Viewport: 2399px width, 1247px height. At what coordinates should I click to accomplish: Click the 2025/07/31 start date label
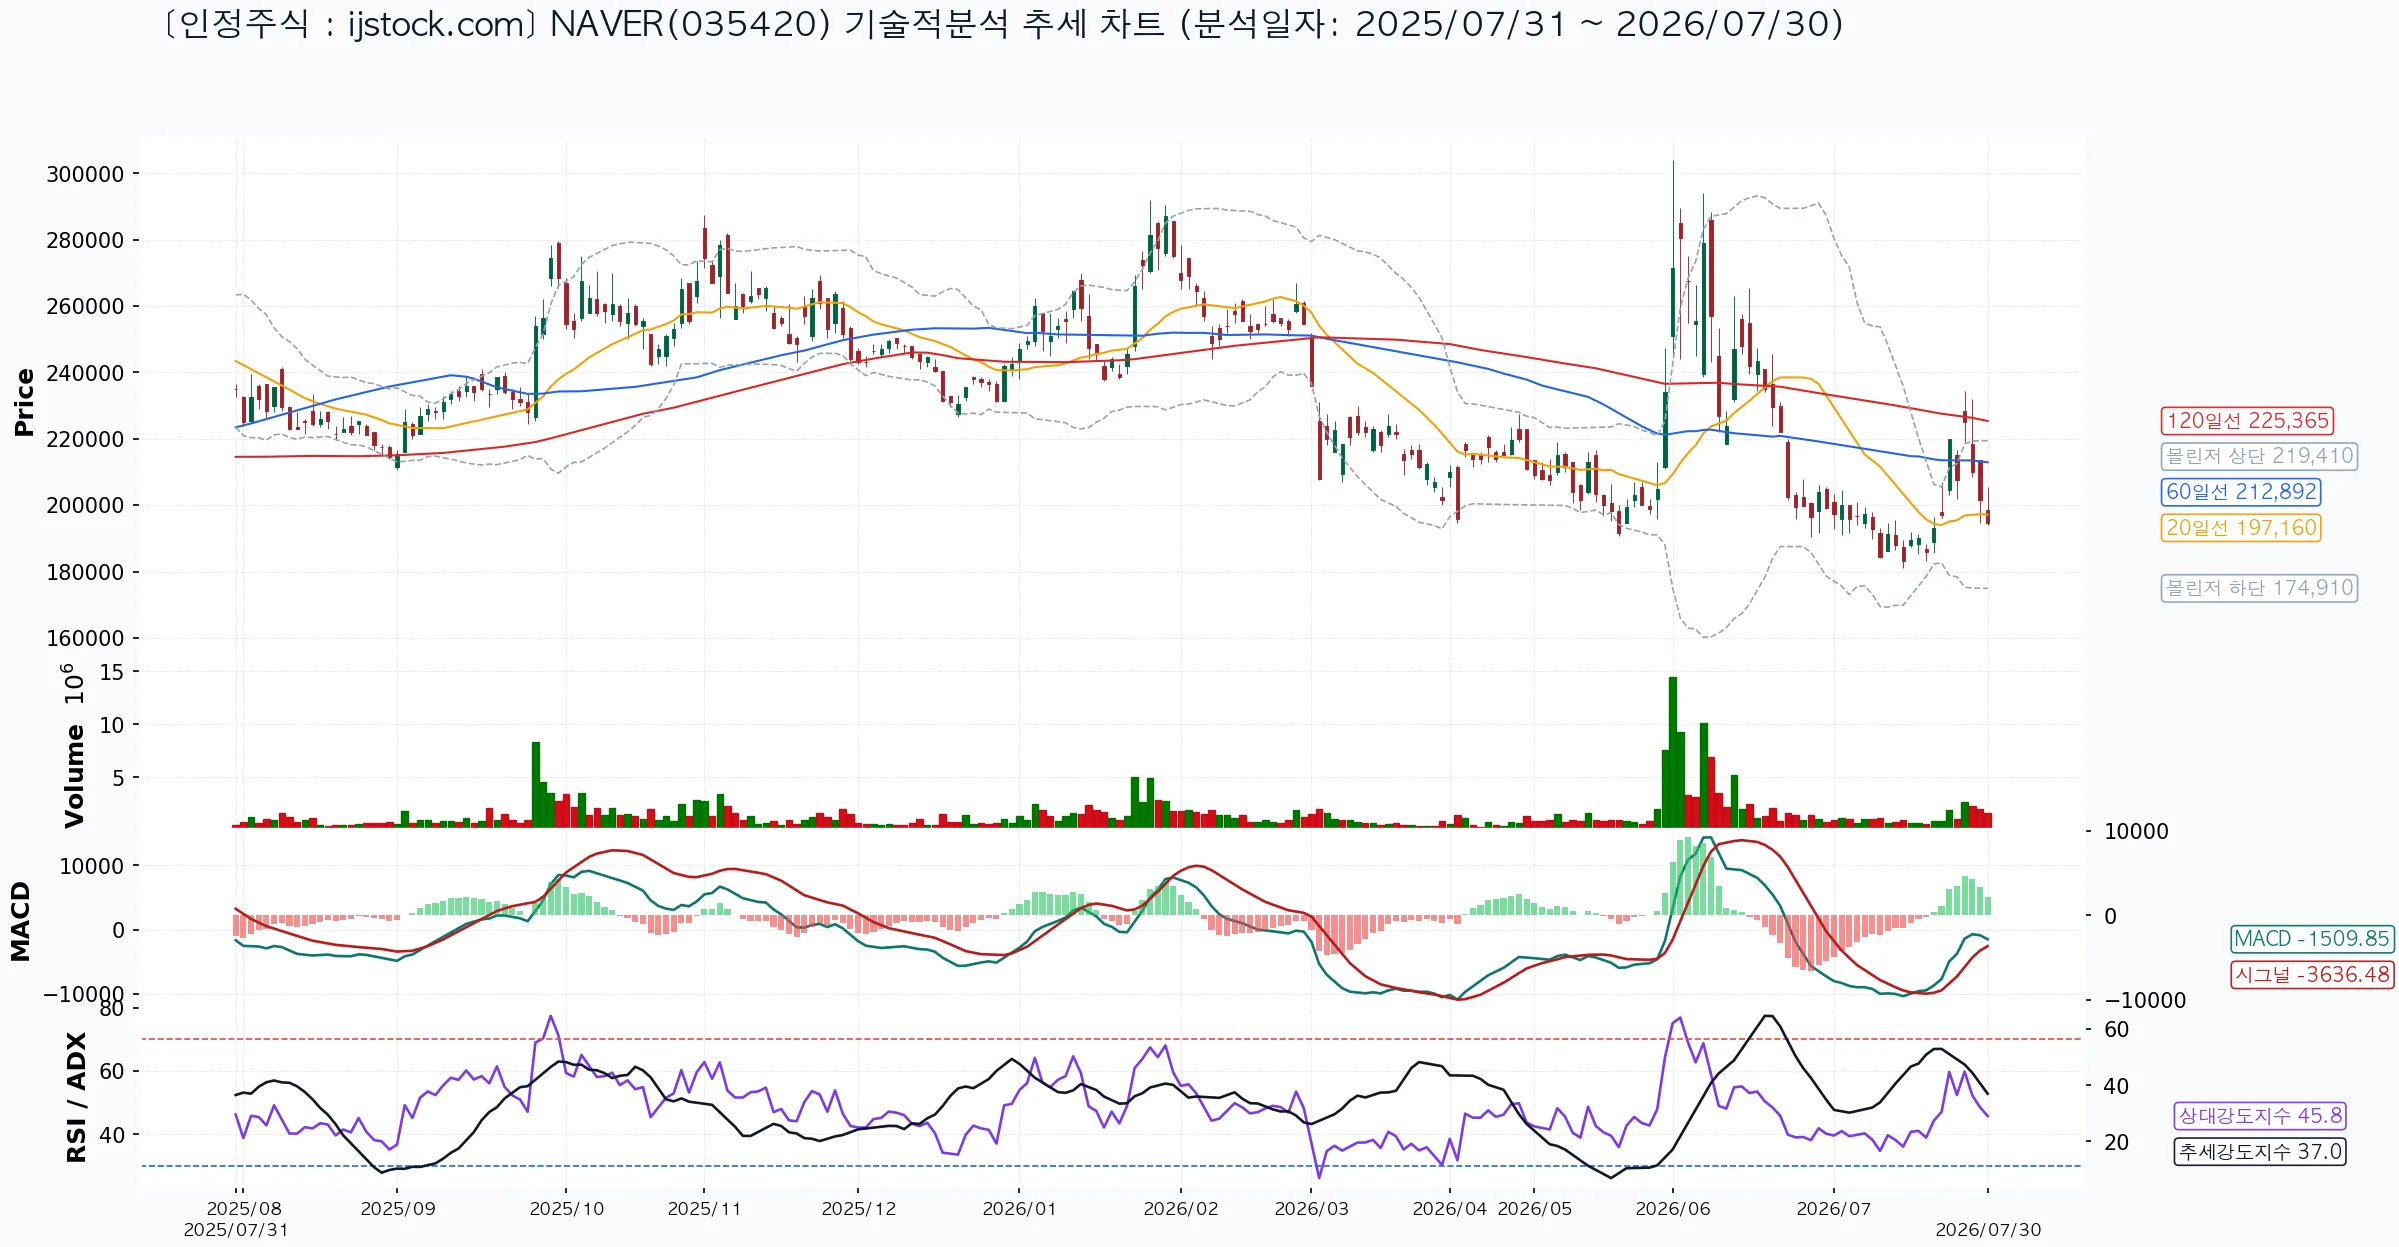(x=236, y=1229)
